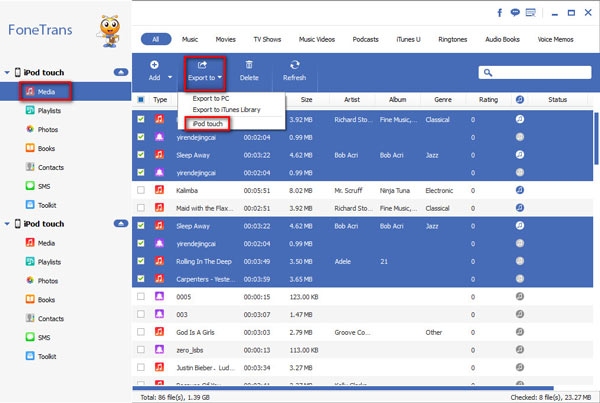Screen dimensions: 600x403
Task: Toggle the select-all checkbox in header
Action: click(141, 100)
